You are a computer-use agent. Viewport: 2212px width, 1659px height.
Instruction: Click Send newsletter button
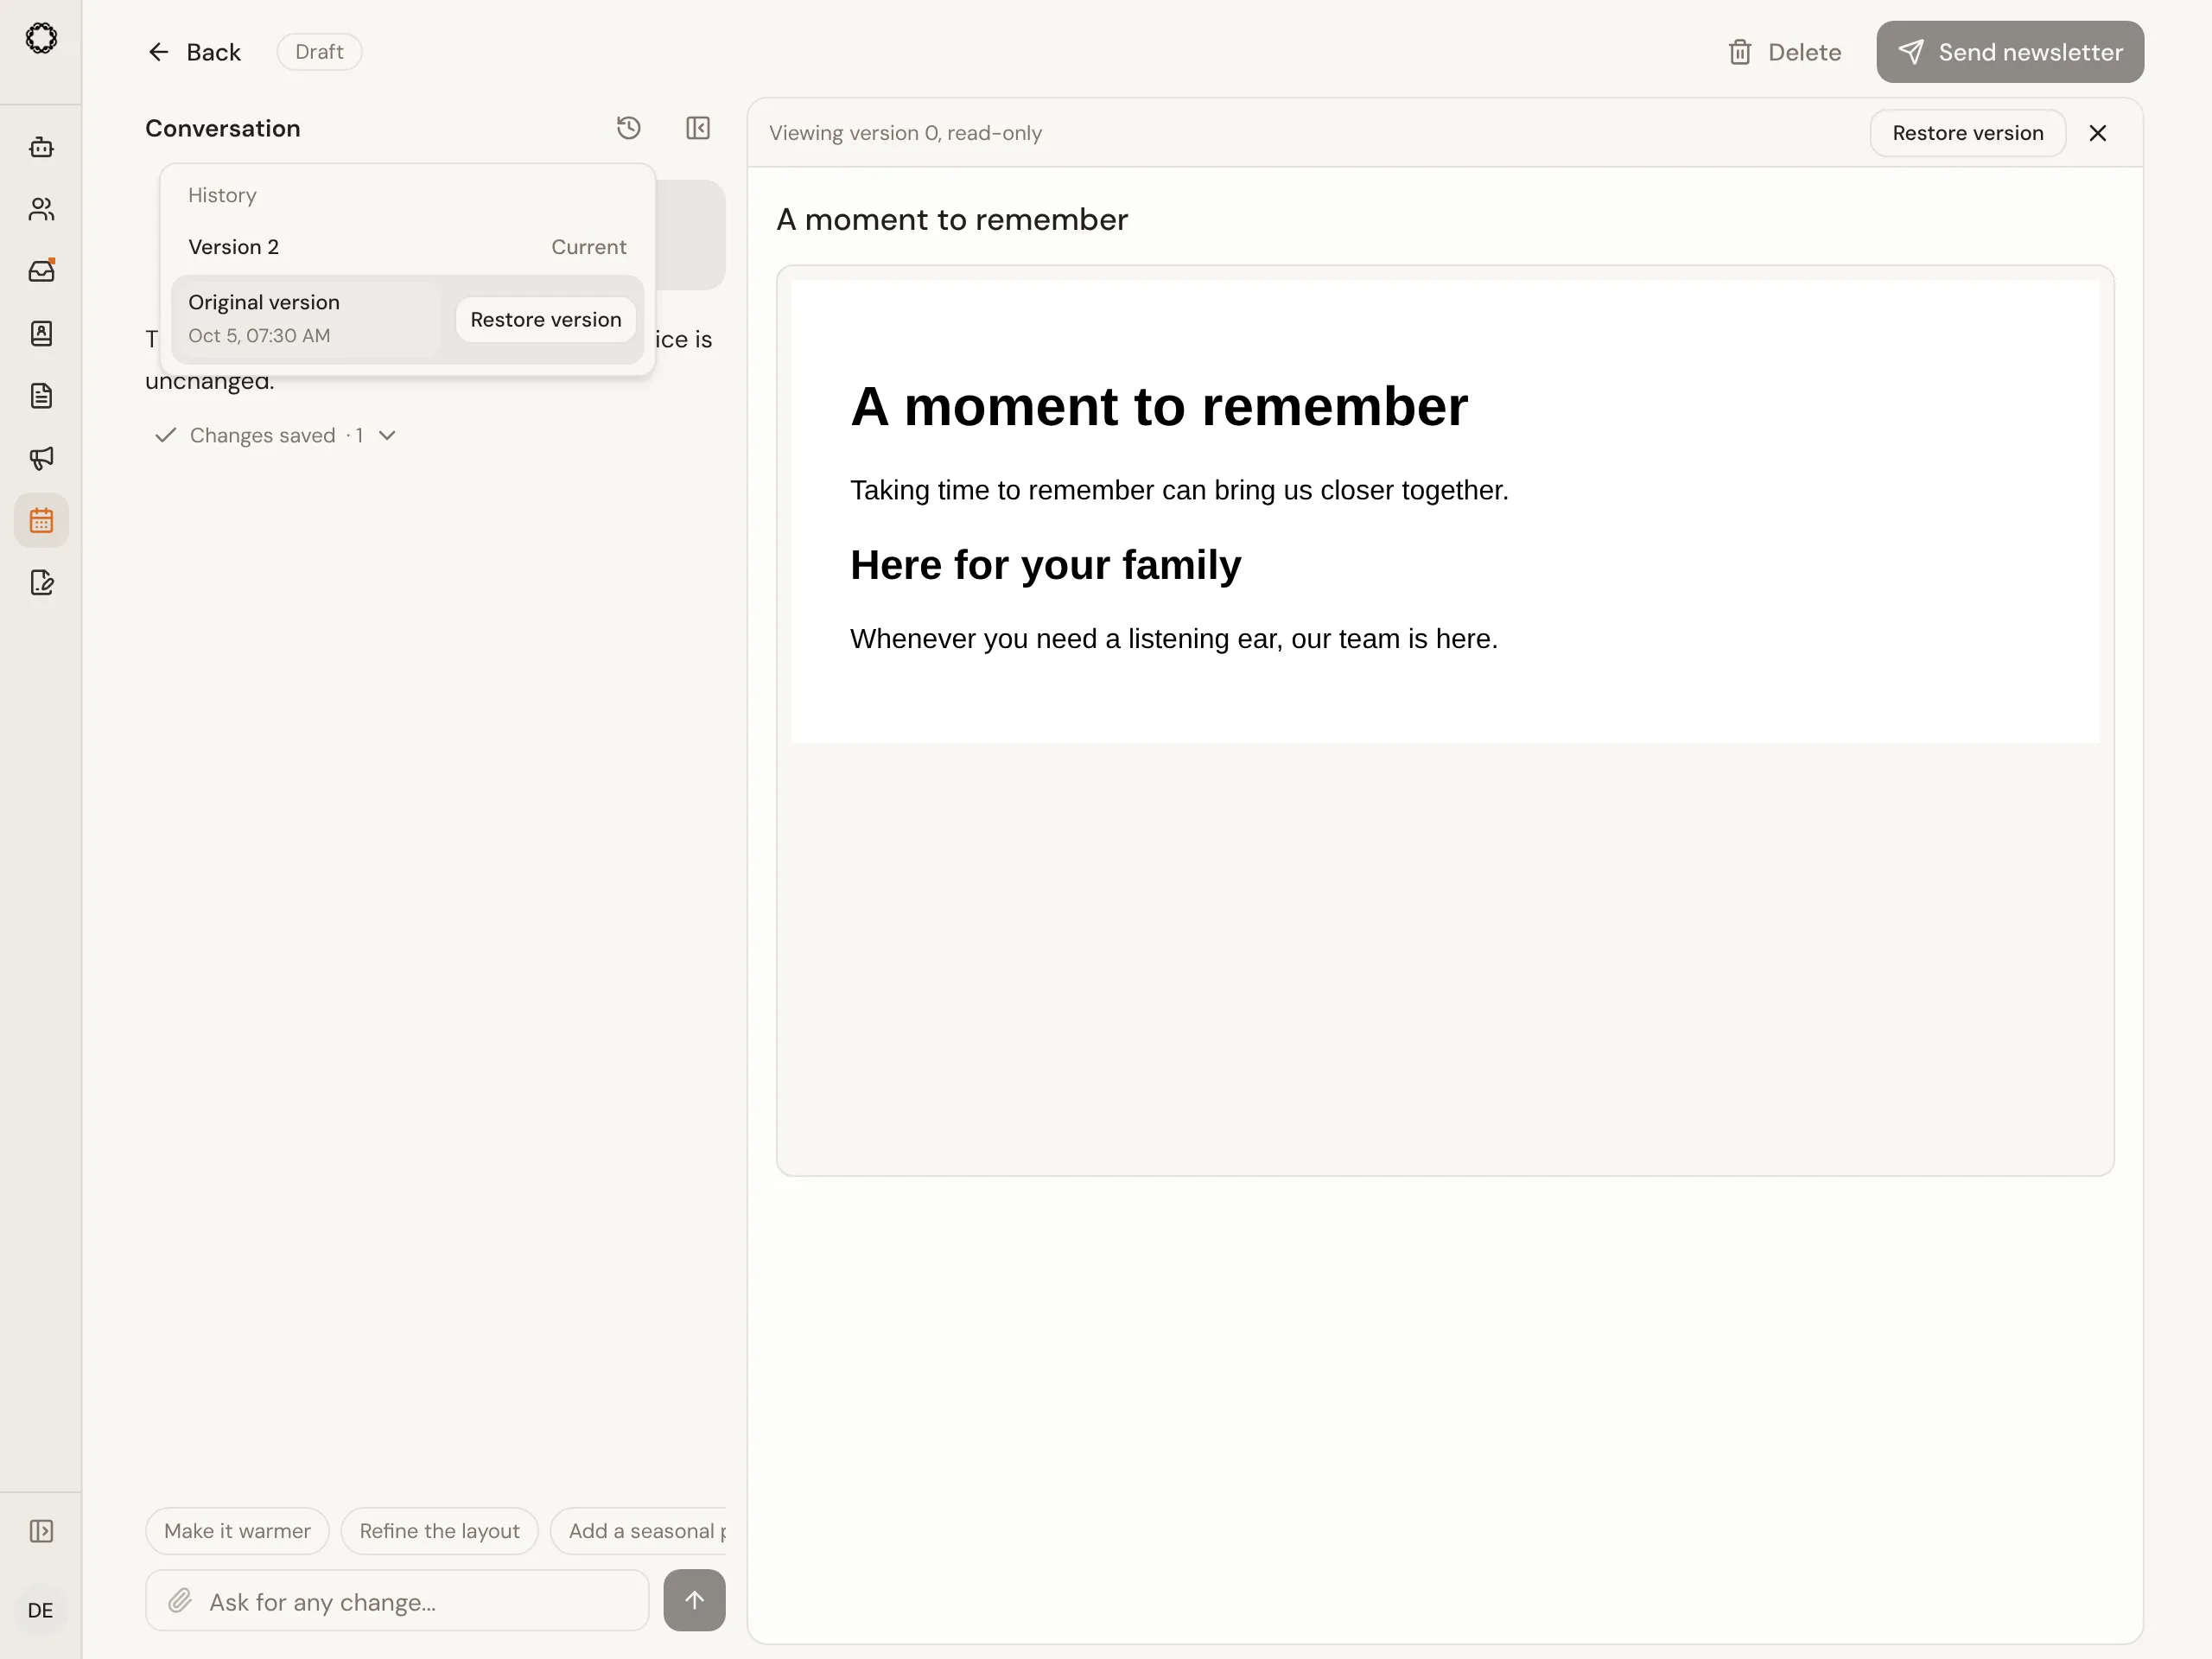pyautogui.click(x=2010, y=52)
